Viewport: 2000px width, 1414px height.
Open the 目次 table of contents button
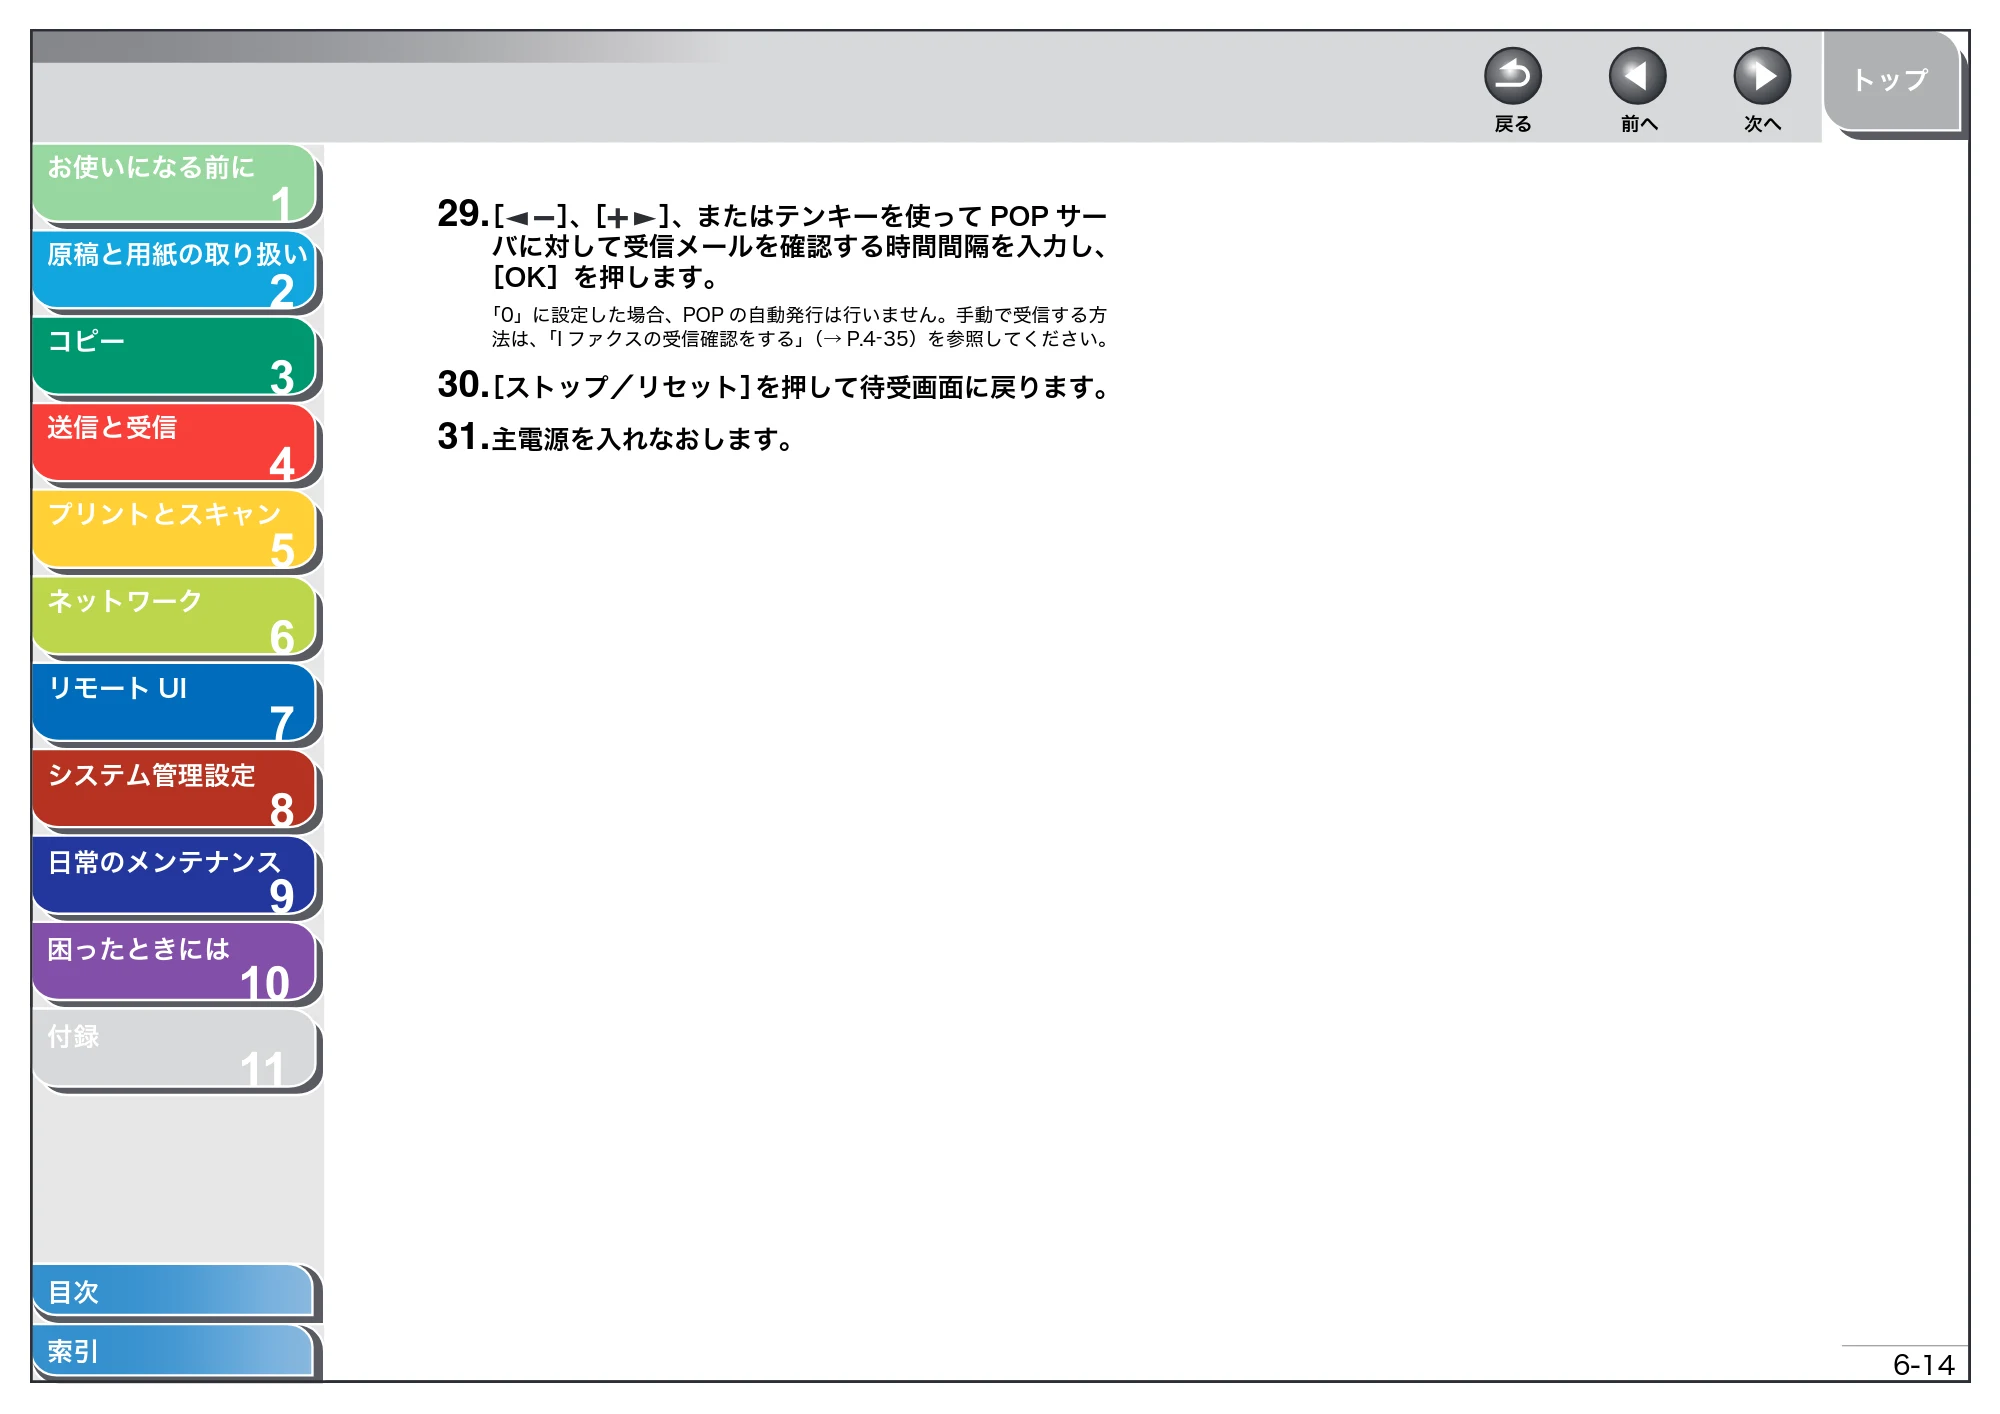click(x=173, y=1292)
